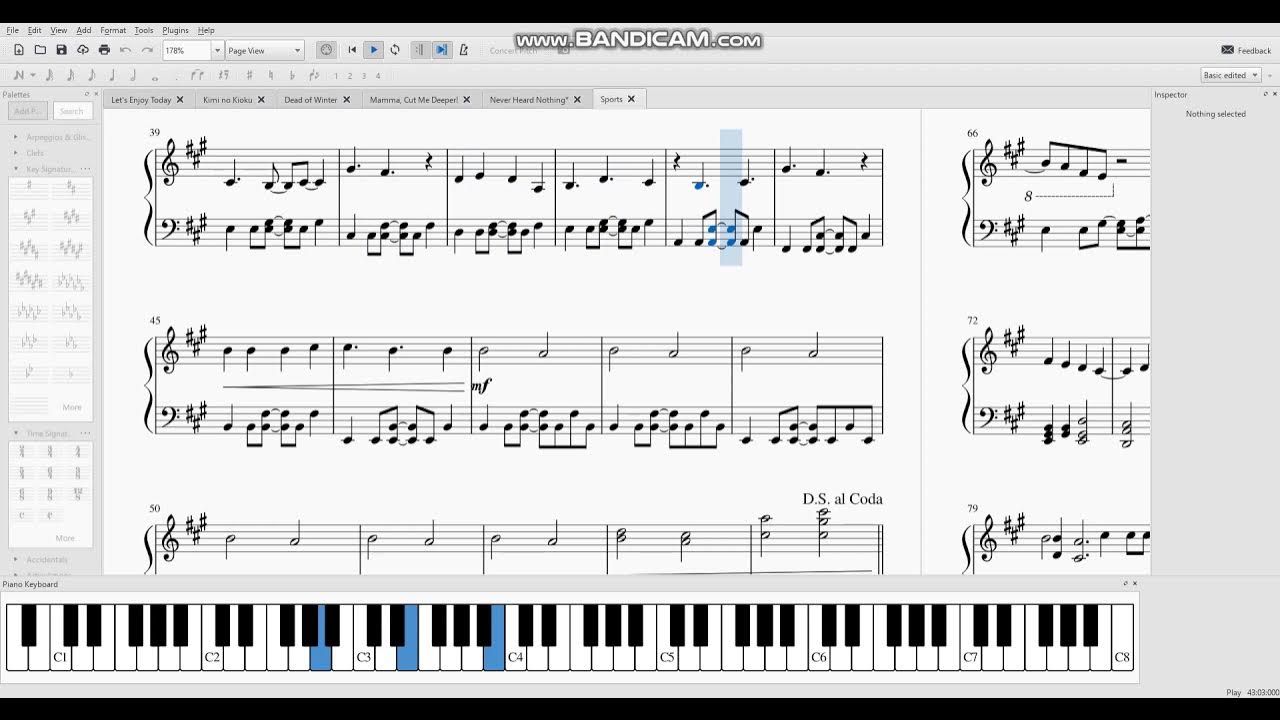Toggle the metronome icon
Screen dimensions: 1280x720
point(463,50)
